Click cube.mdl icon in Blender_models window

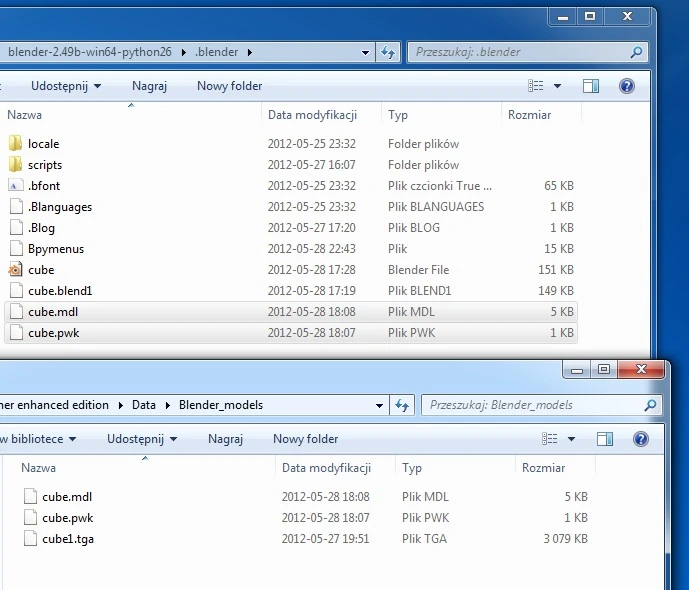[30, 496]
